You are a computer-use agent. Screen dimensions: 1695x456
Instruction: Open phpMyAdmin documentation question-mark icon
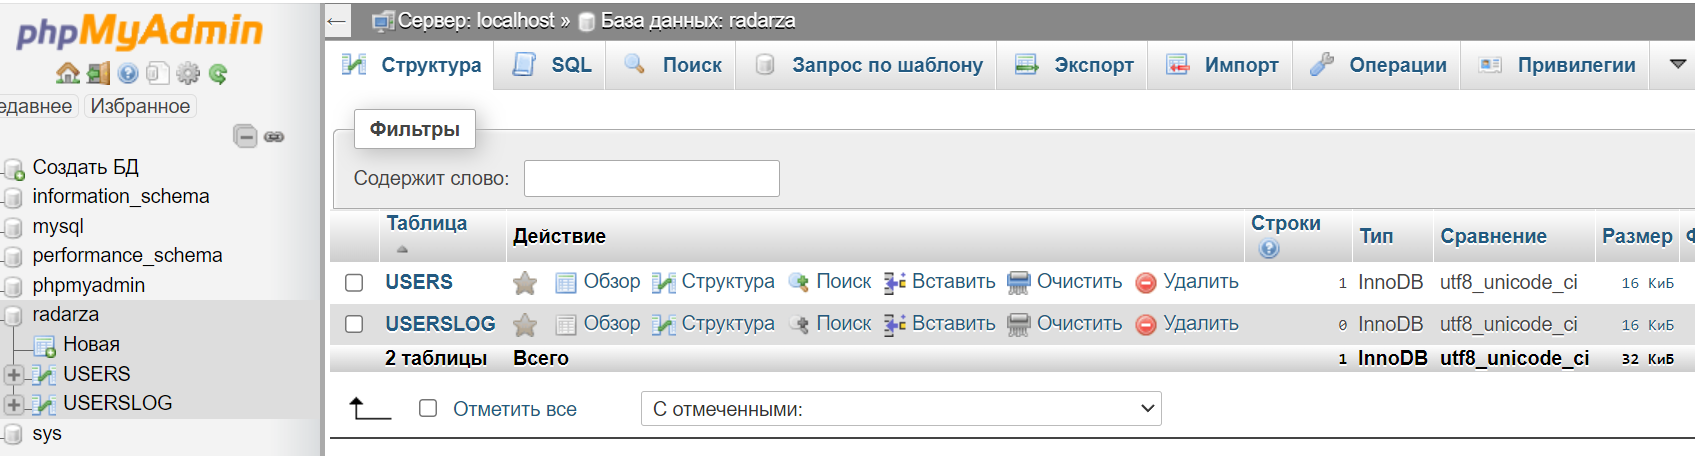[x=128, y=73]
